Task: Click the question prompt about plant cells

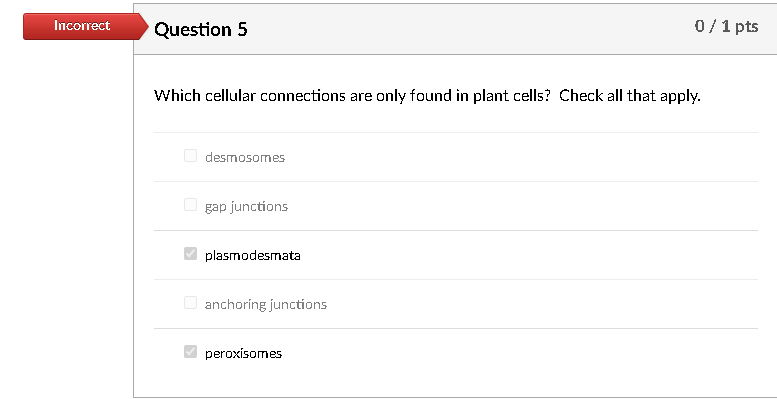Action: click(427, 95)
